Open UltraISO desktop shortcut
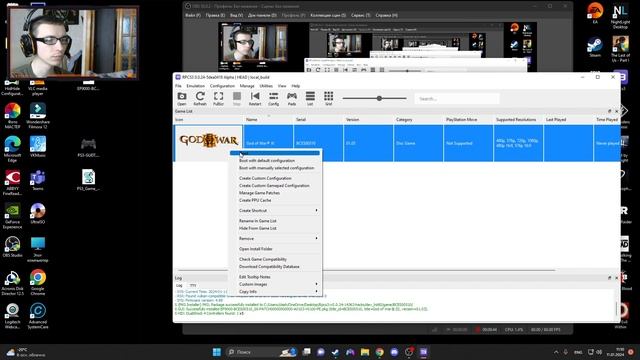 (38, 213)
